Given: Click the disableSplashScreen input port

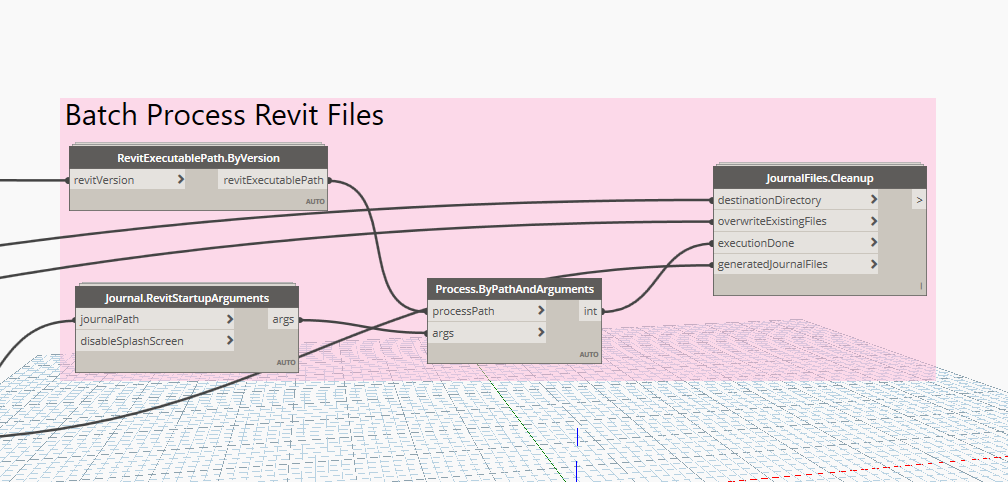Looking at the screenshot, I should click(x=155, y=341).
